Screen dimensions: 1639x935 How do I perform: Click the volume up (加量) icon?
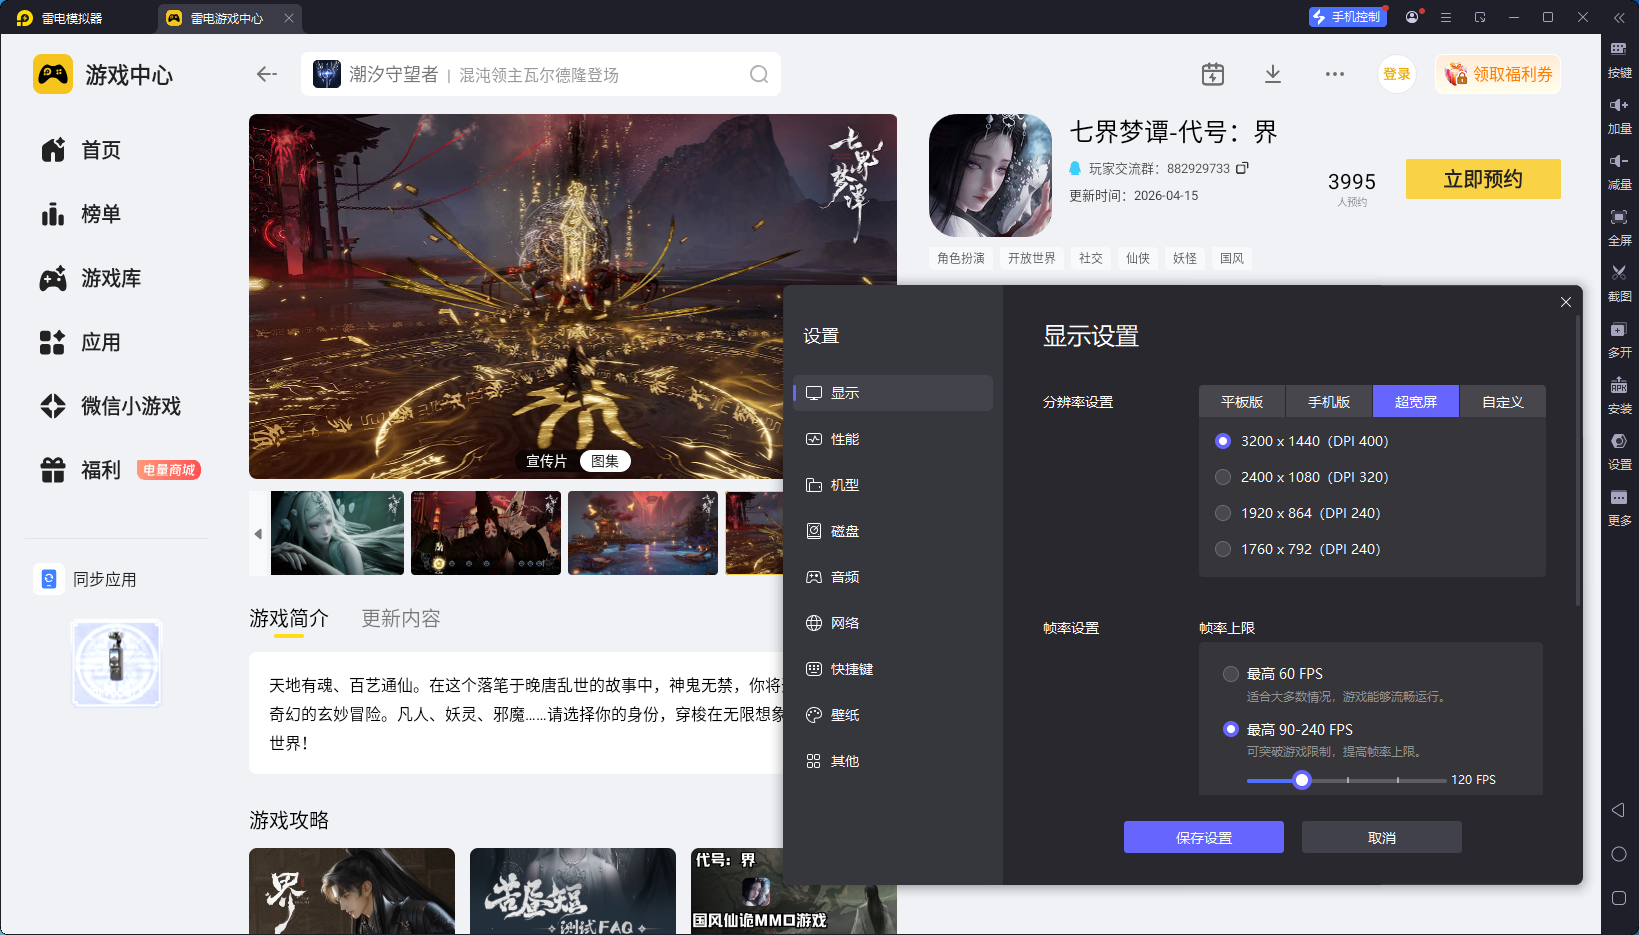(x=1618, y=106)
